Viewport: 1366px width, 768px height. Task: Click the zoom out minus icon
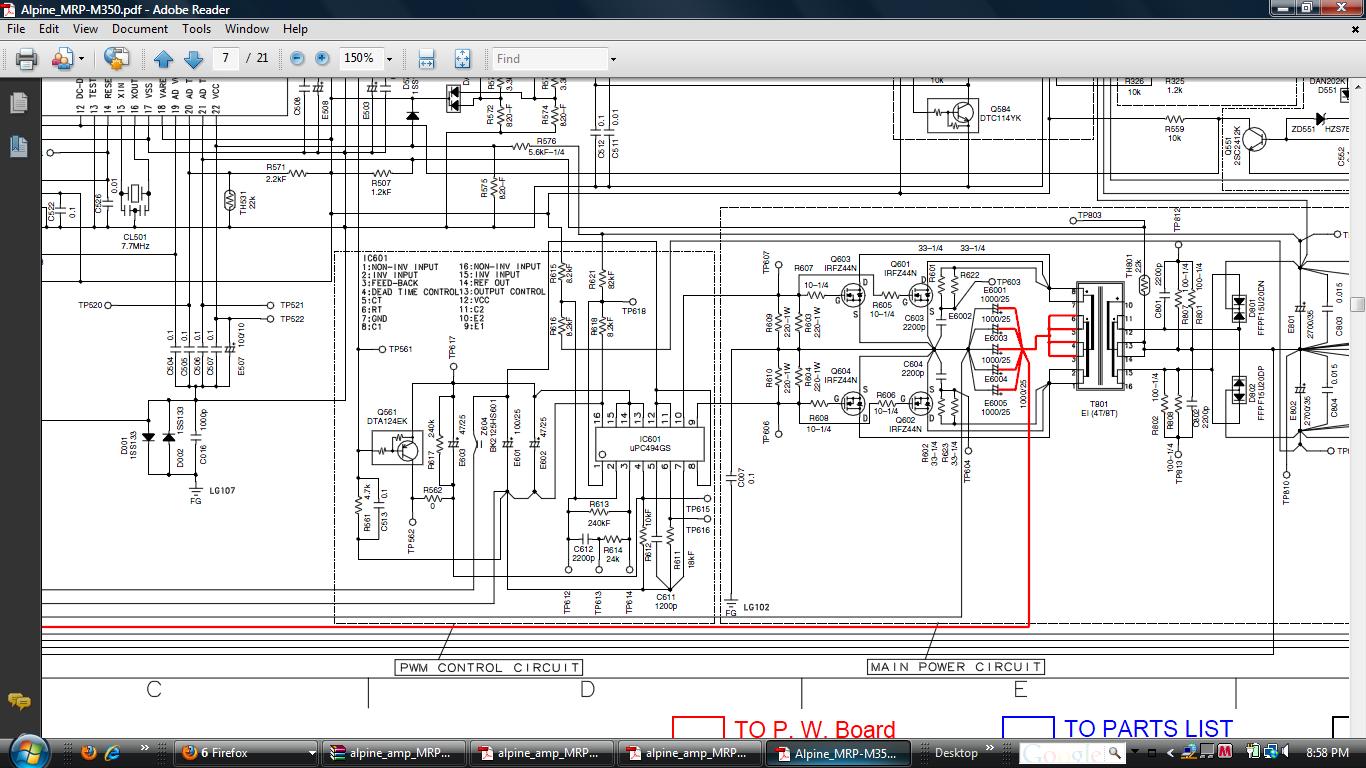pos(297,59)
